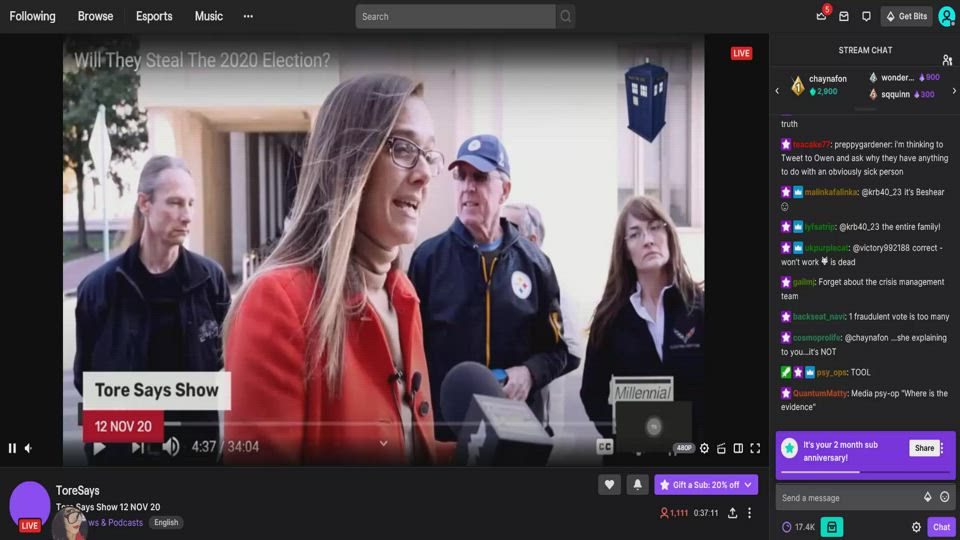
Task: Click the share upload icon below the video
Action: click(732, 513)
